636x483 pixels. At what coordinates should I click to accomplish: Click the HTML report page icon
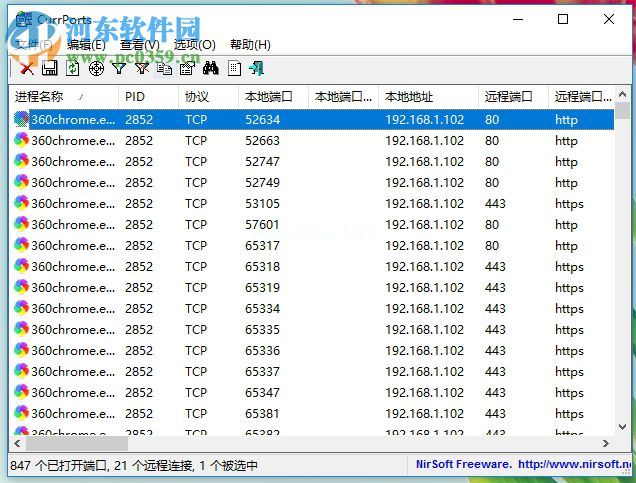tap(234, 68)
